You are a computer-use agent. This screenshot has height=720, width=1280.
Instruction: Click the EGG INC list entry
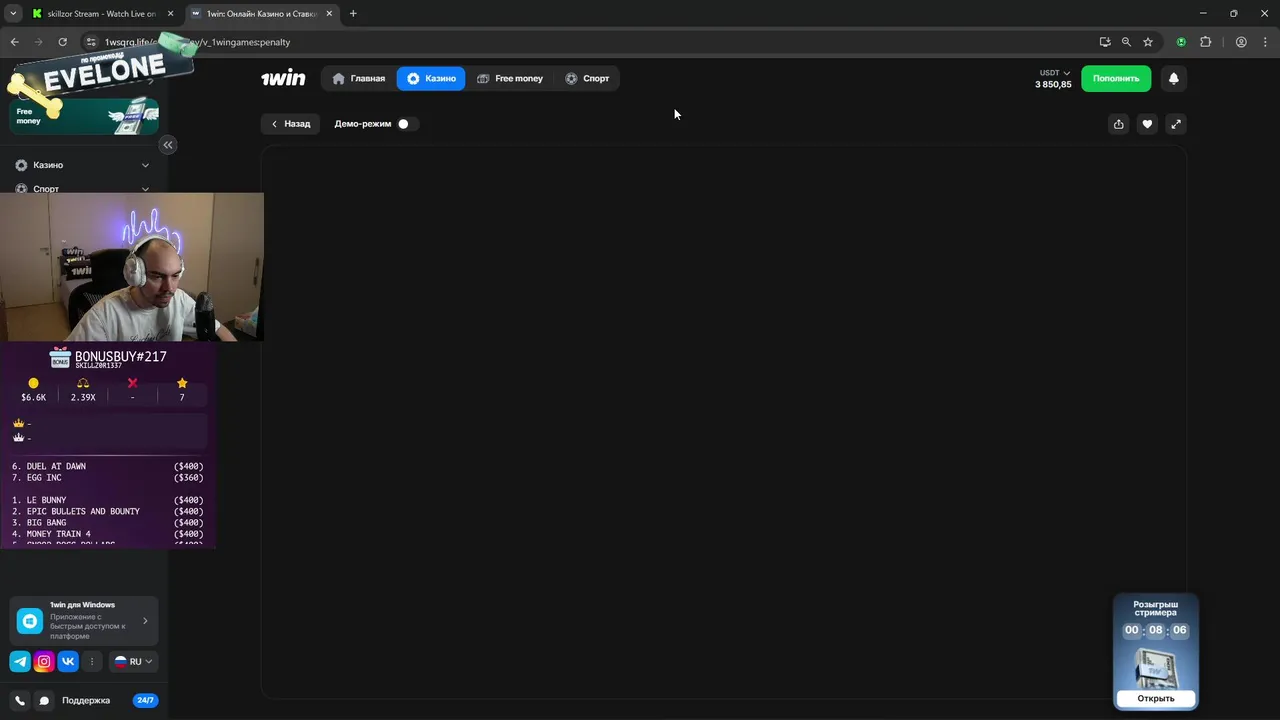107,478
